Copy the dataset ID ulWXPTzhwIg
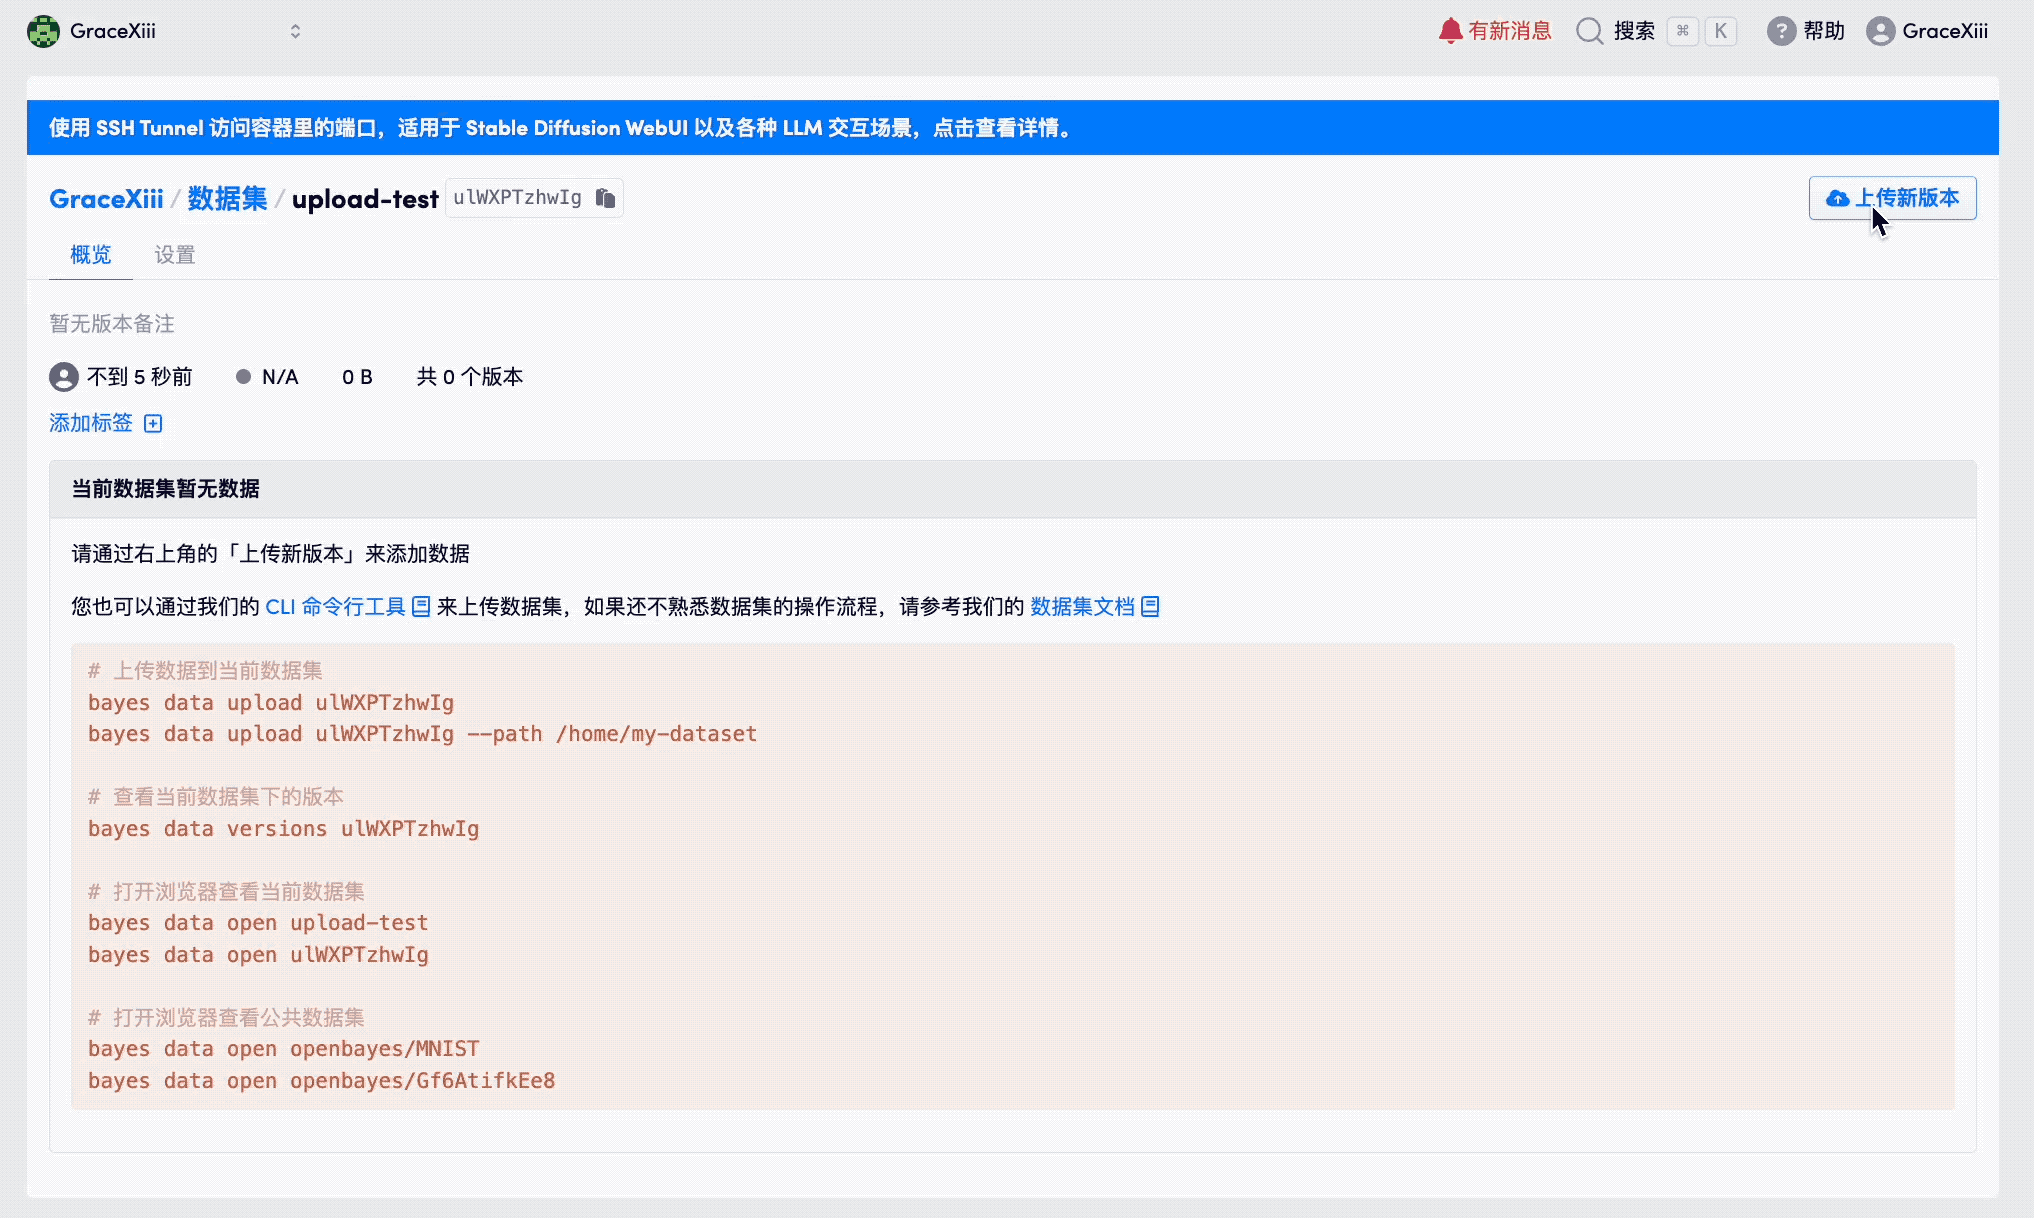This screenshot has height=1218, width=2034. pos(605,198)
